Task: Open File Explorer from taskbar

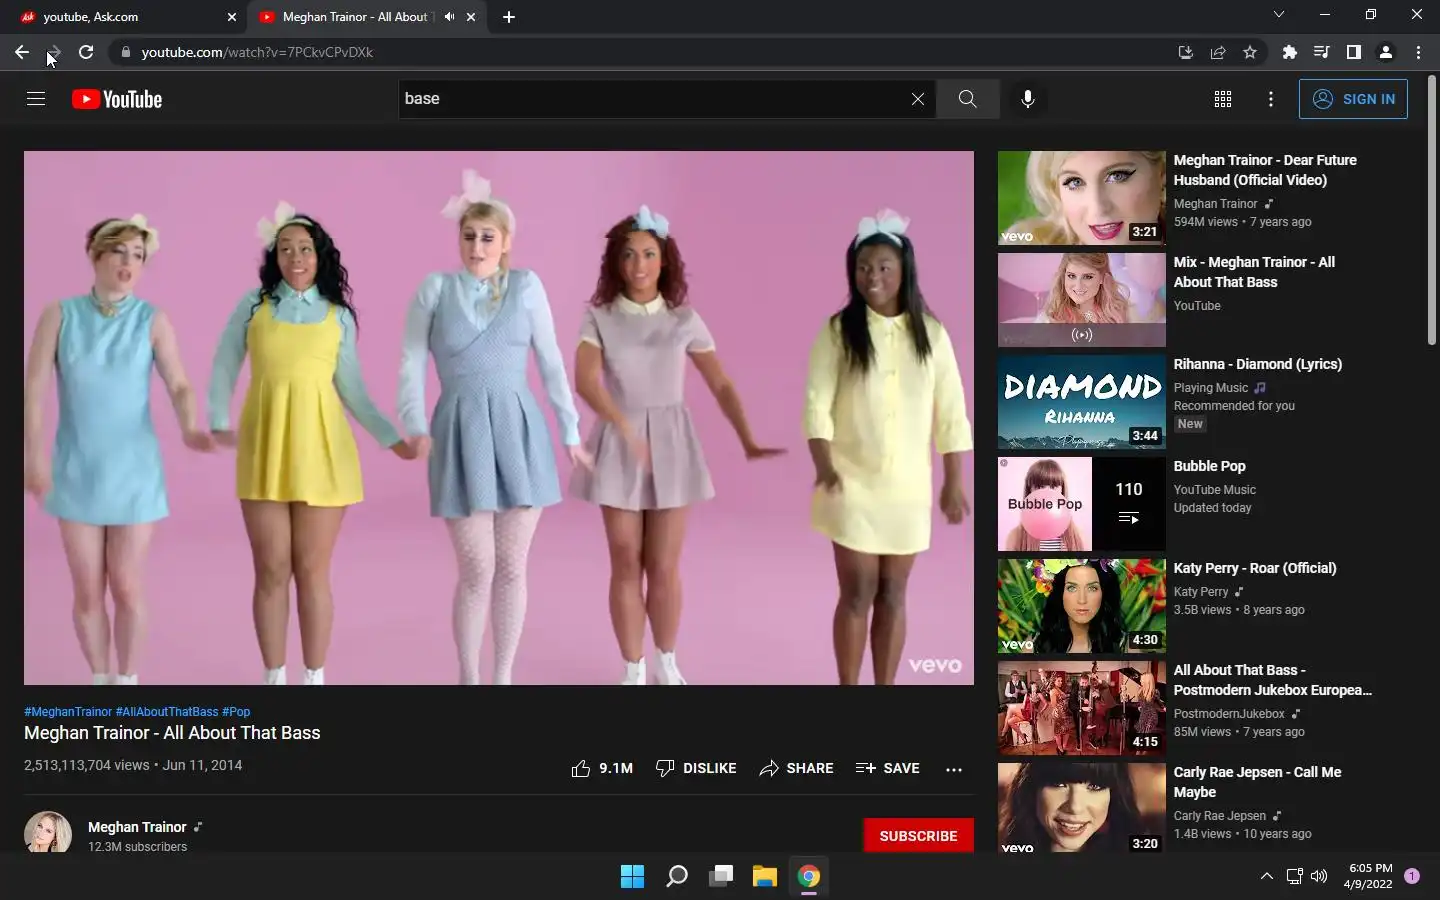Action: pyautogui.click(x=765, y=877)
